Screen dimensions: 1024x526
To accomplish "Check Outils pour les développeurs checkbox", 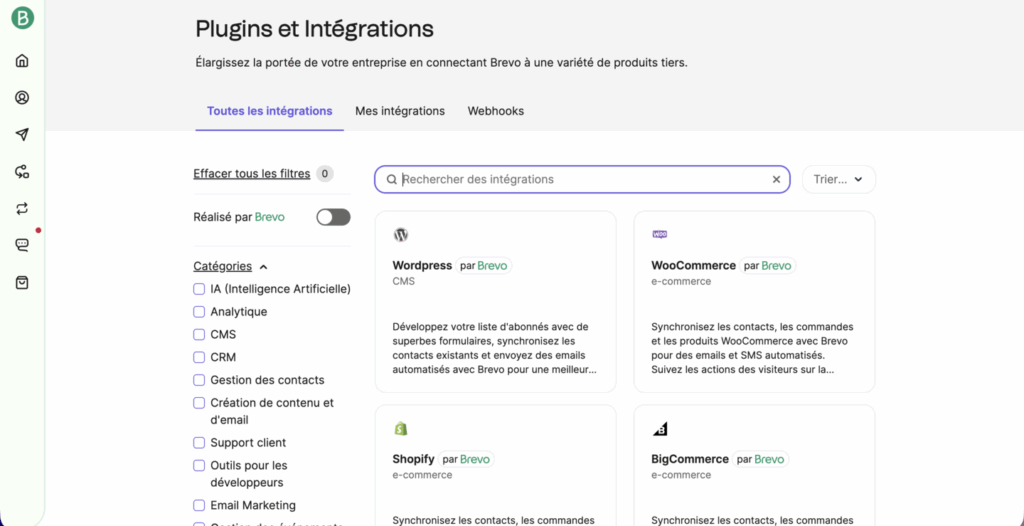I will (x=199, y=466).
